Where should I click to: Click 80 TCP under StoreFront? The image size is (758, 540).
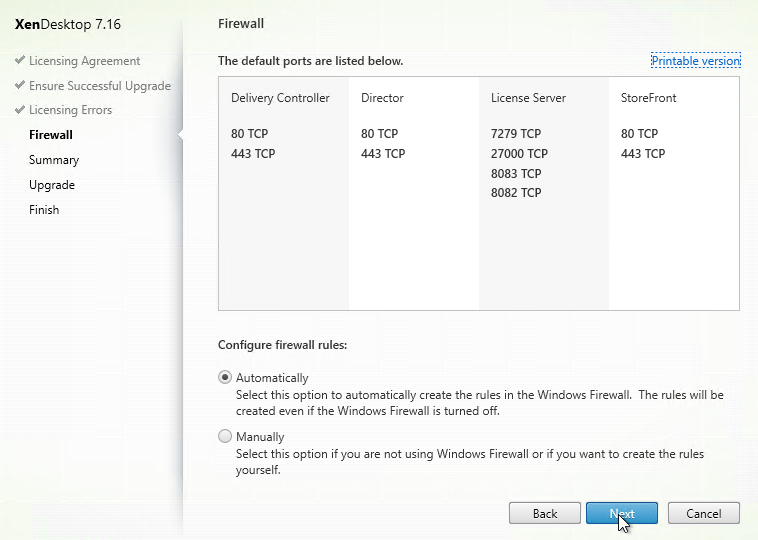pos(639,133)
